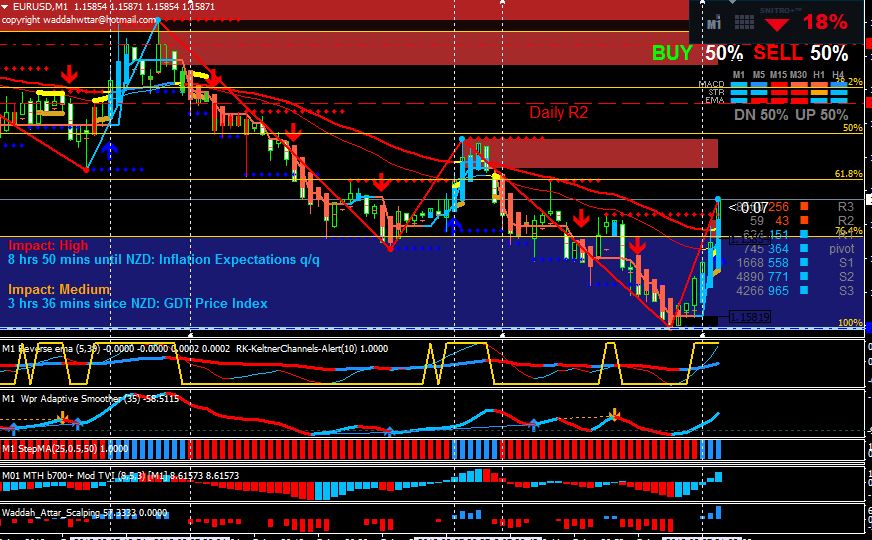This screenshot has width=872, height=540.
Task: Click the 100% Fibonacci level label
Action: click(x=850, y=323)
